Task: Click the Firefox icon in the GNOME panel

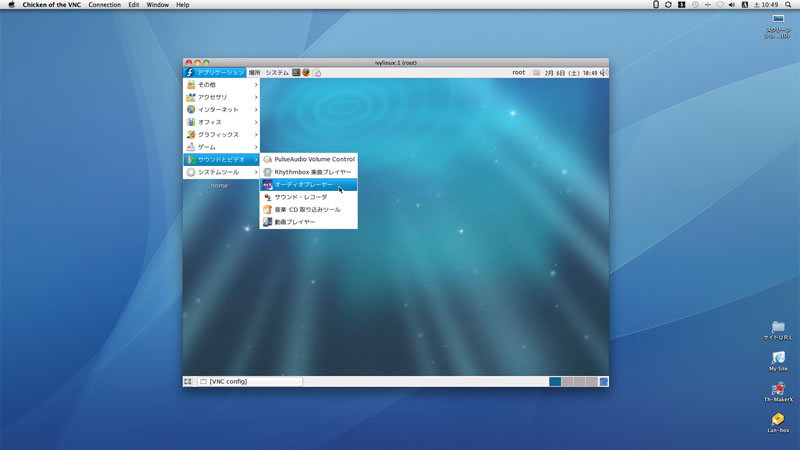Action: [x=306, y=72]
